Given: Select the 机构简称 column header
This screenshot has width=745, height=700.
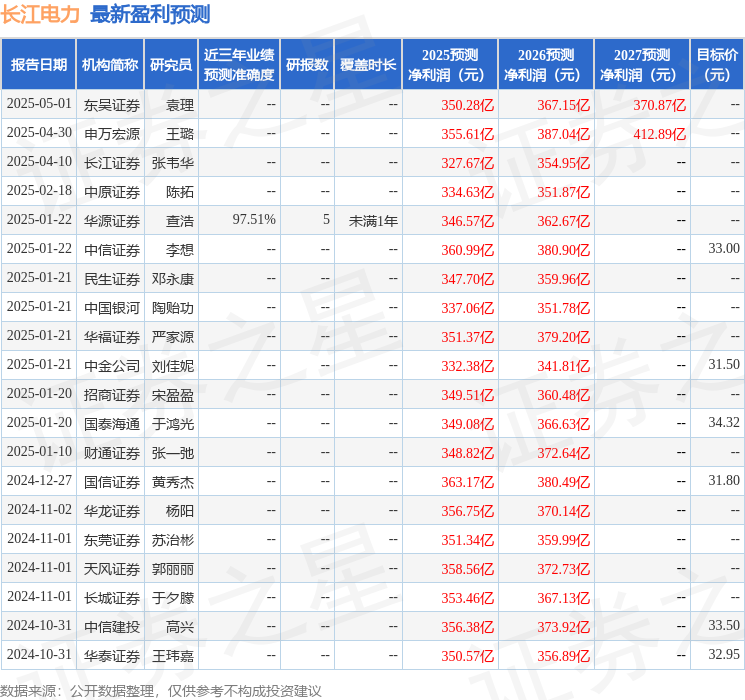Looking at the screenshot, I should [110, 64].
